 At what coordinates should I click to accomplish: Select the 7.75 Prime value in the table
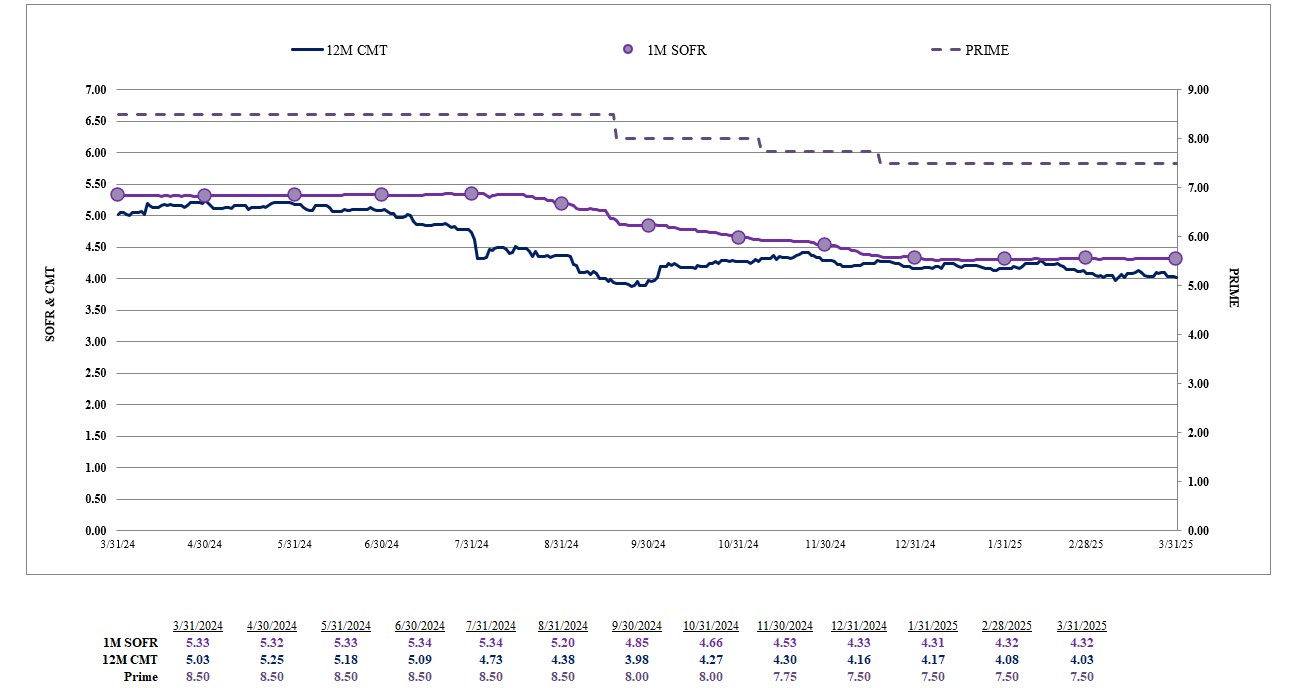point(785,676)
